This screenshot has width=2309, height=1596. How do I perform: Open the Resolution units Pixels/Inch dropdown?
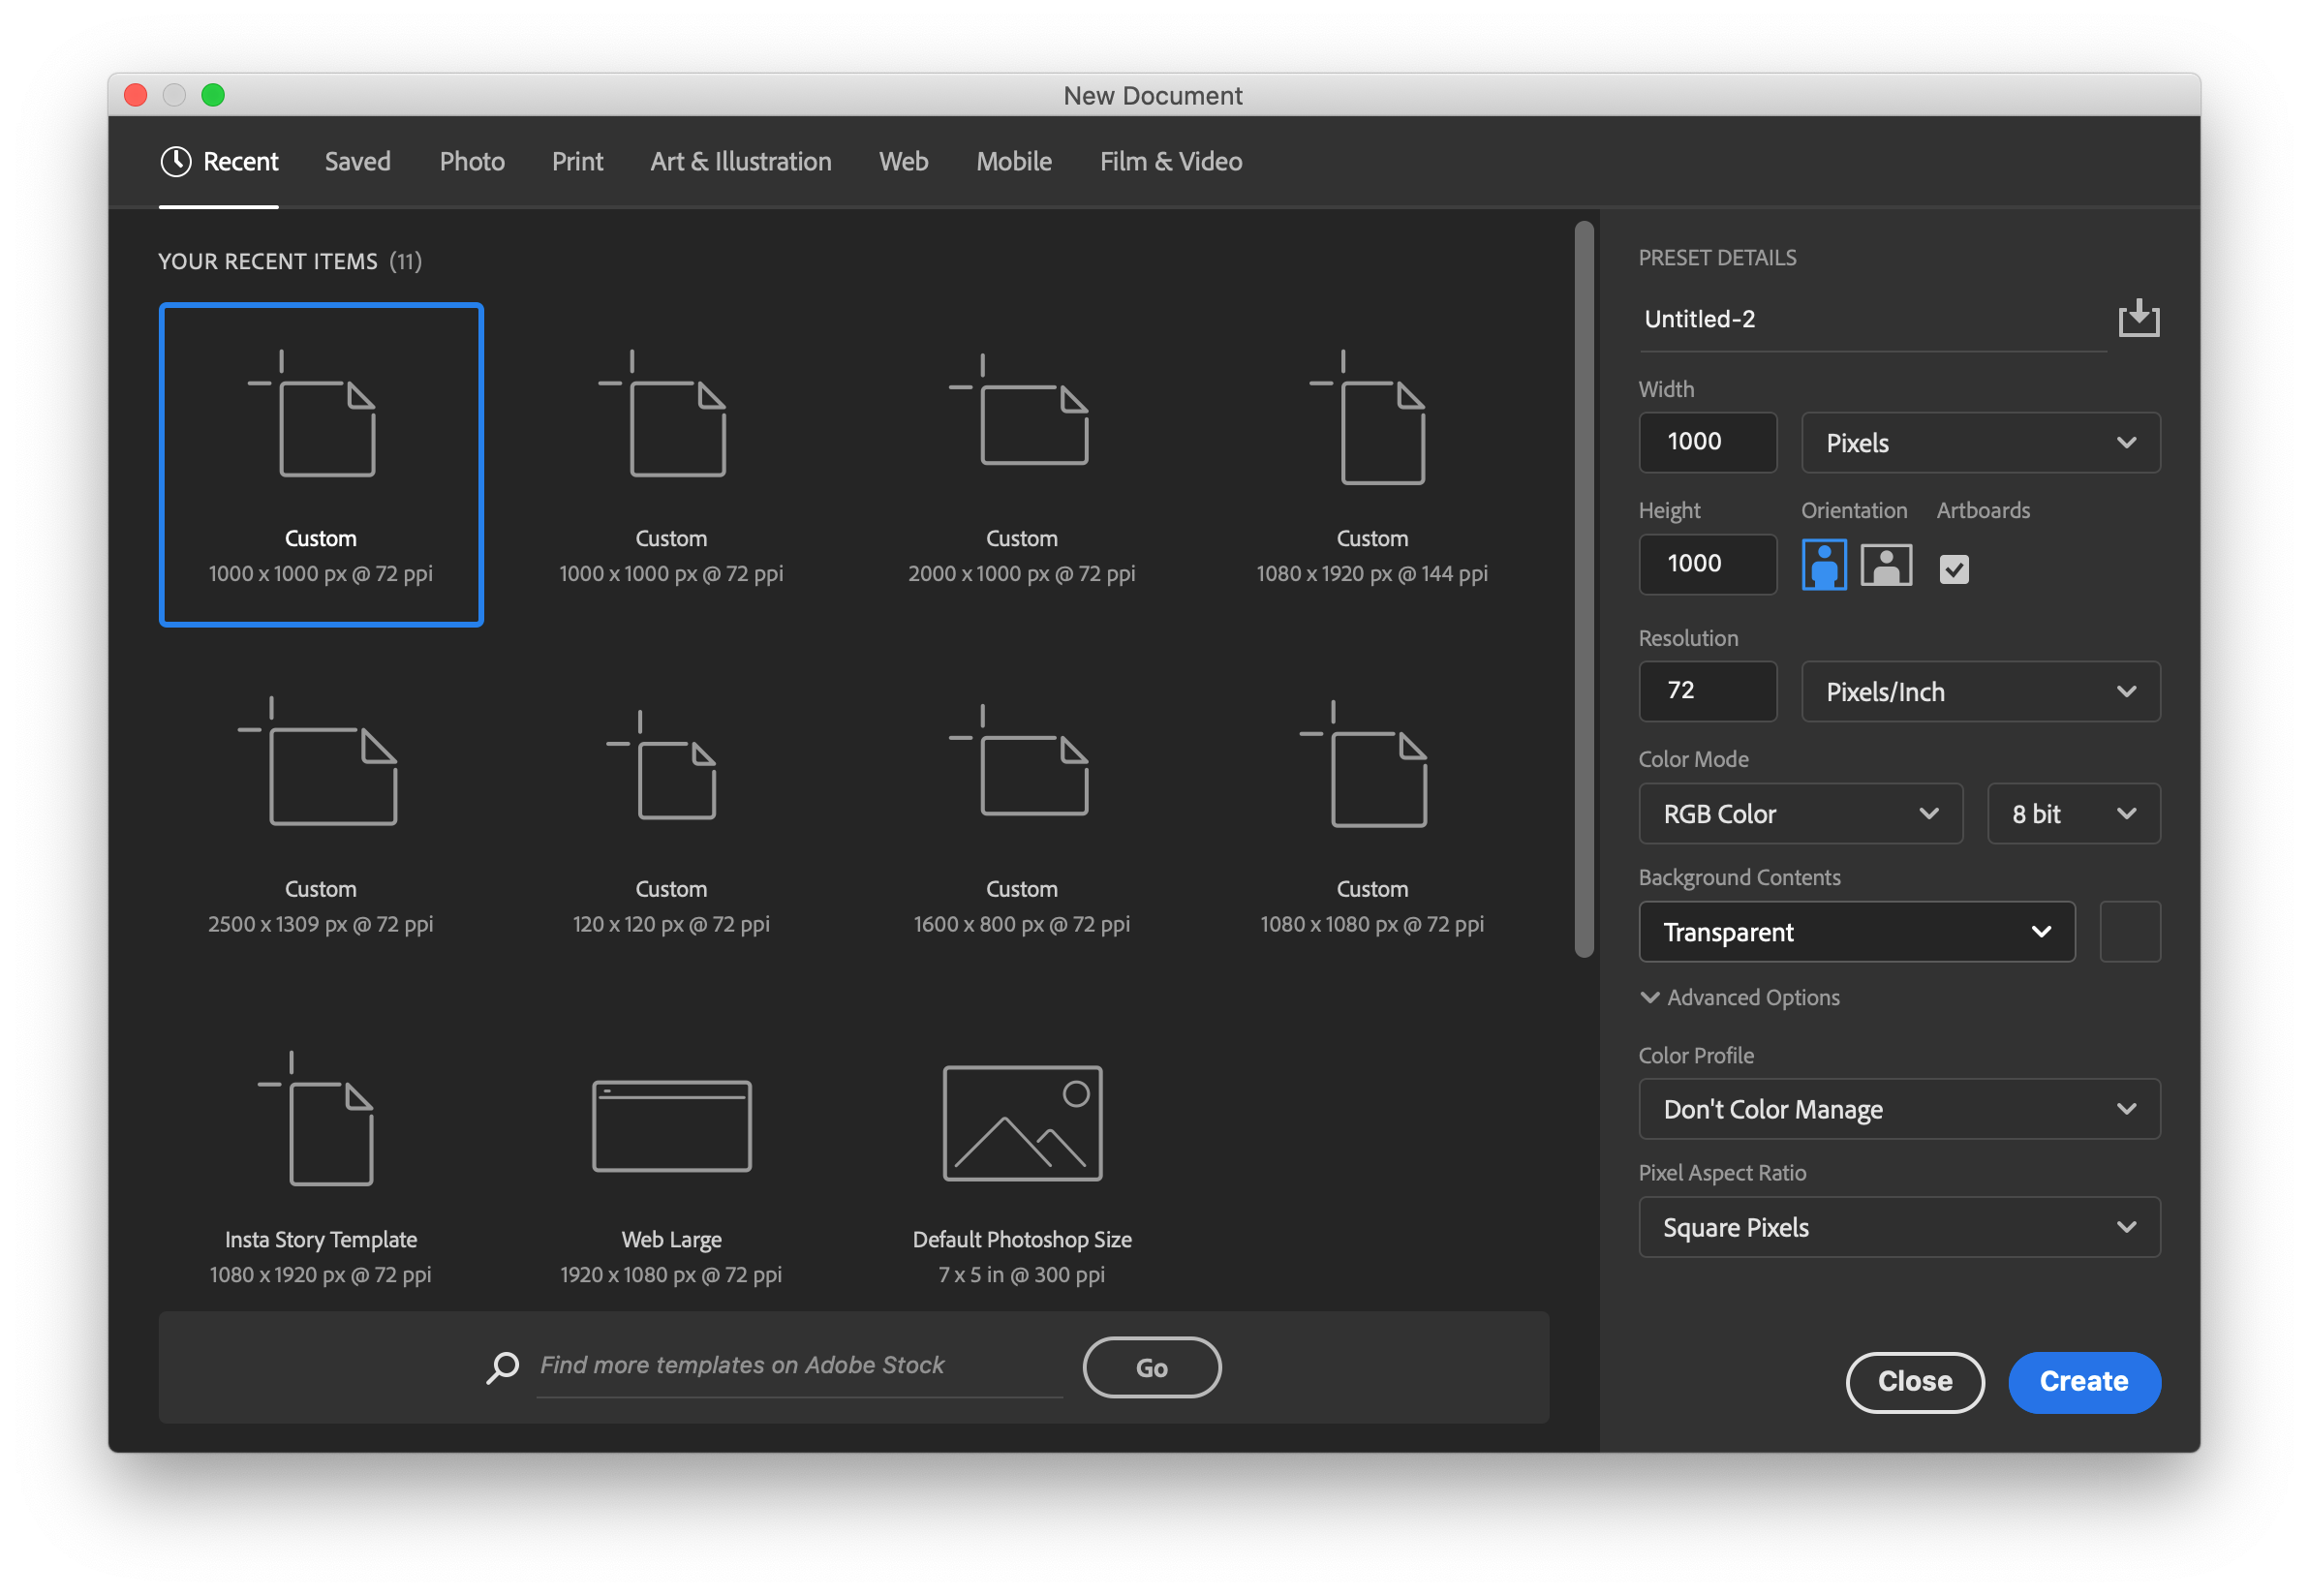[1980, 691]
